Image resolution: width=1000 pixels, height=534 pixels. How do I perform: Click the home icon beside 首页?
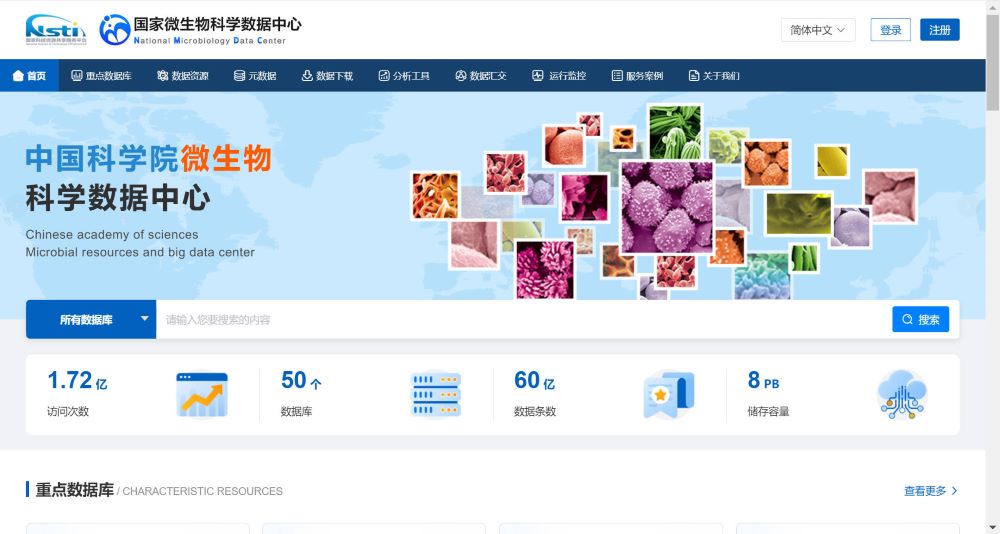(x=18, y=76)
